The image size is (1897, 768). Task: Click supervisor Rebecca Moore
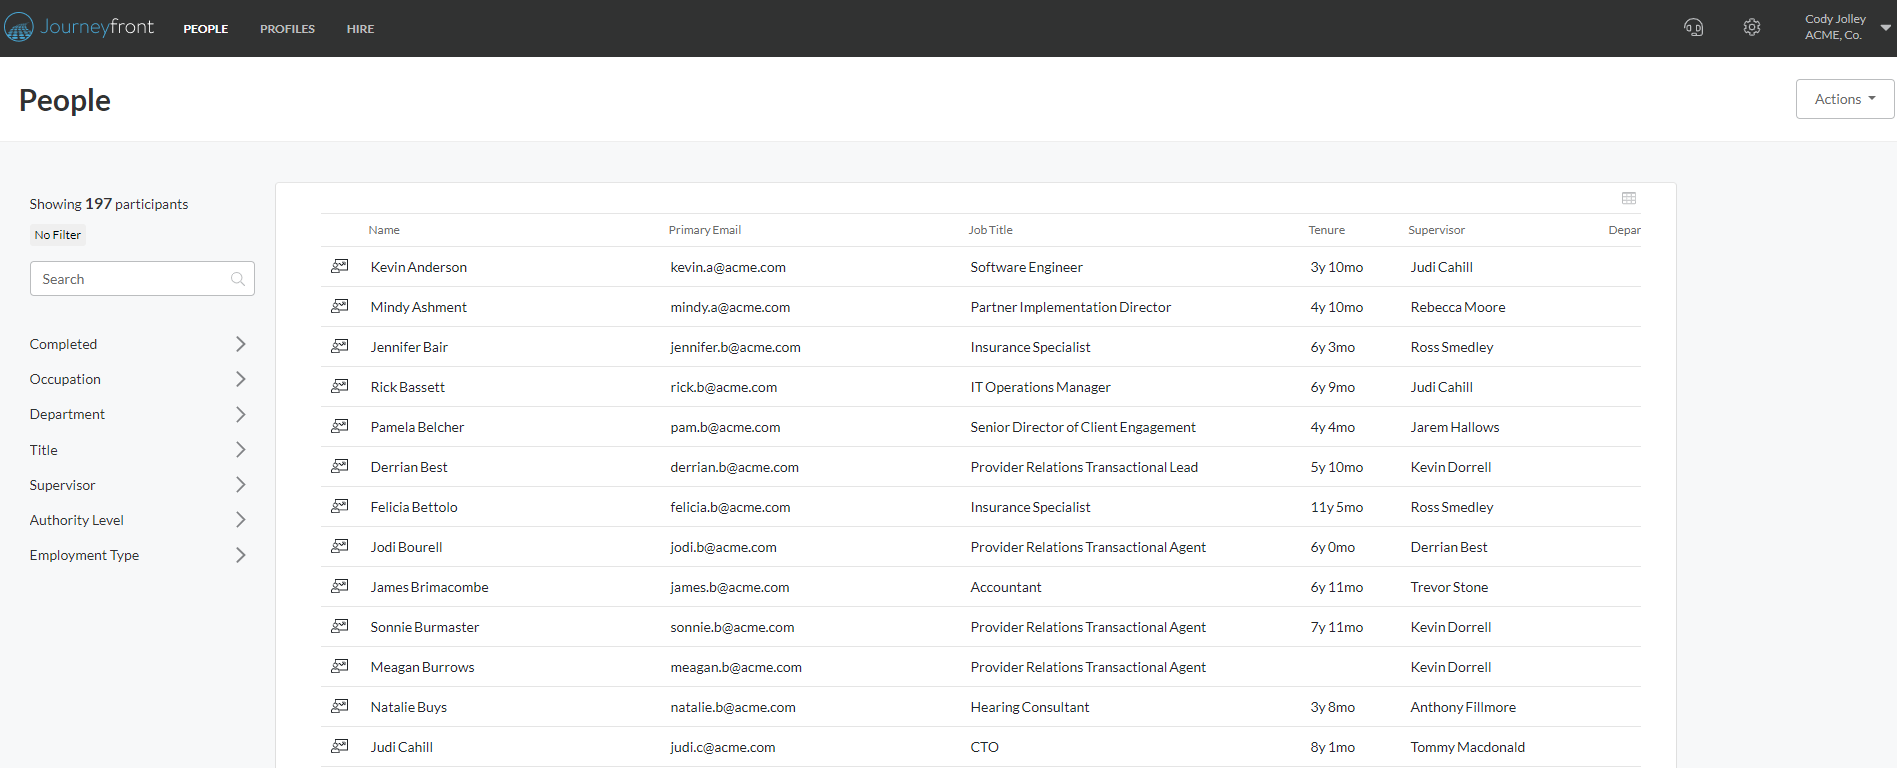(1458, 307)
